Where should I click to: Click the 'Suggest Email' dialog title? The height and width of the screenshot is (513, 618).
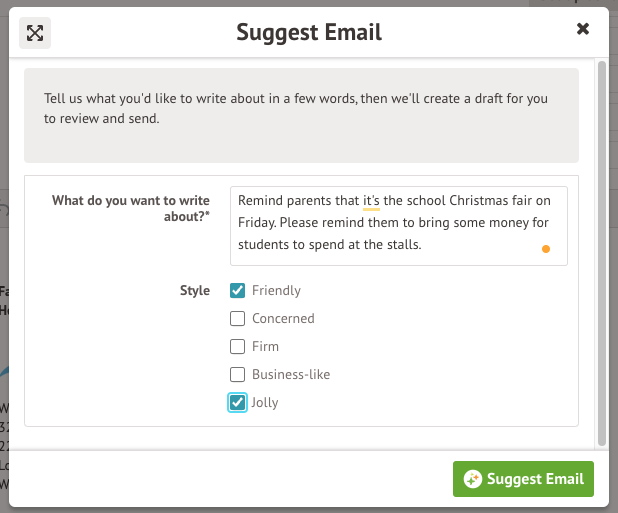pos(309,33)
